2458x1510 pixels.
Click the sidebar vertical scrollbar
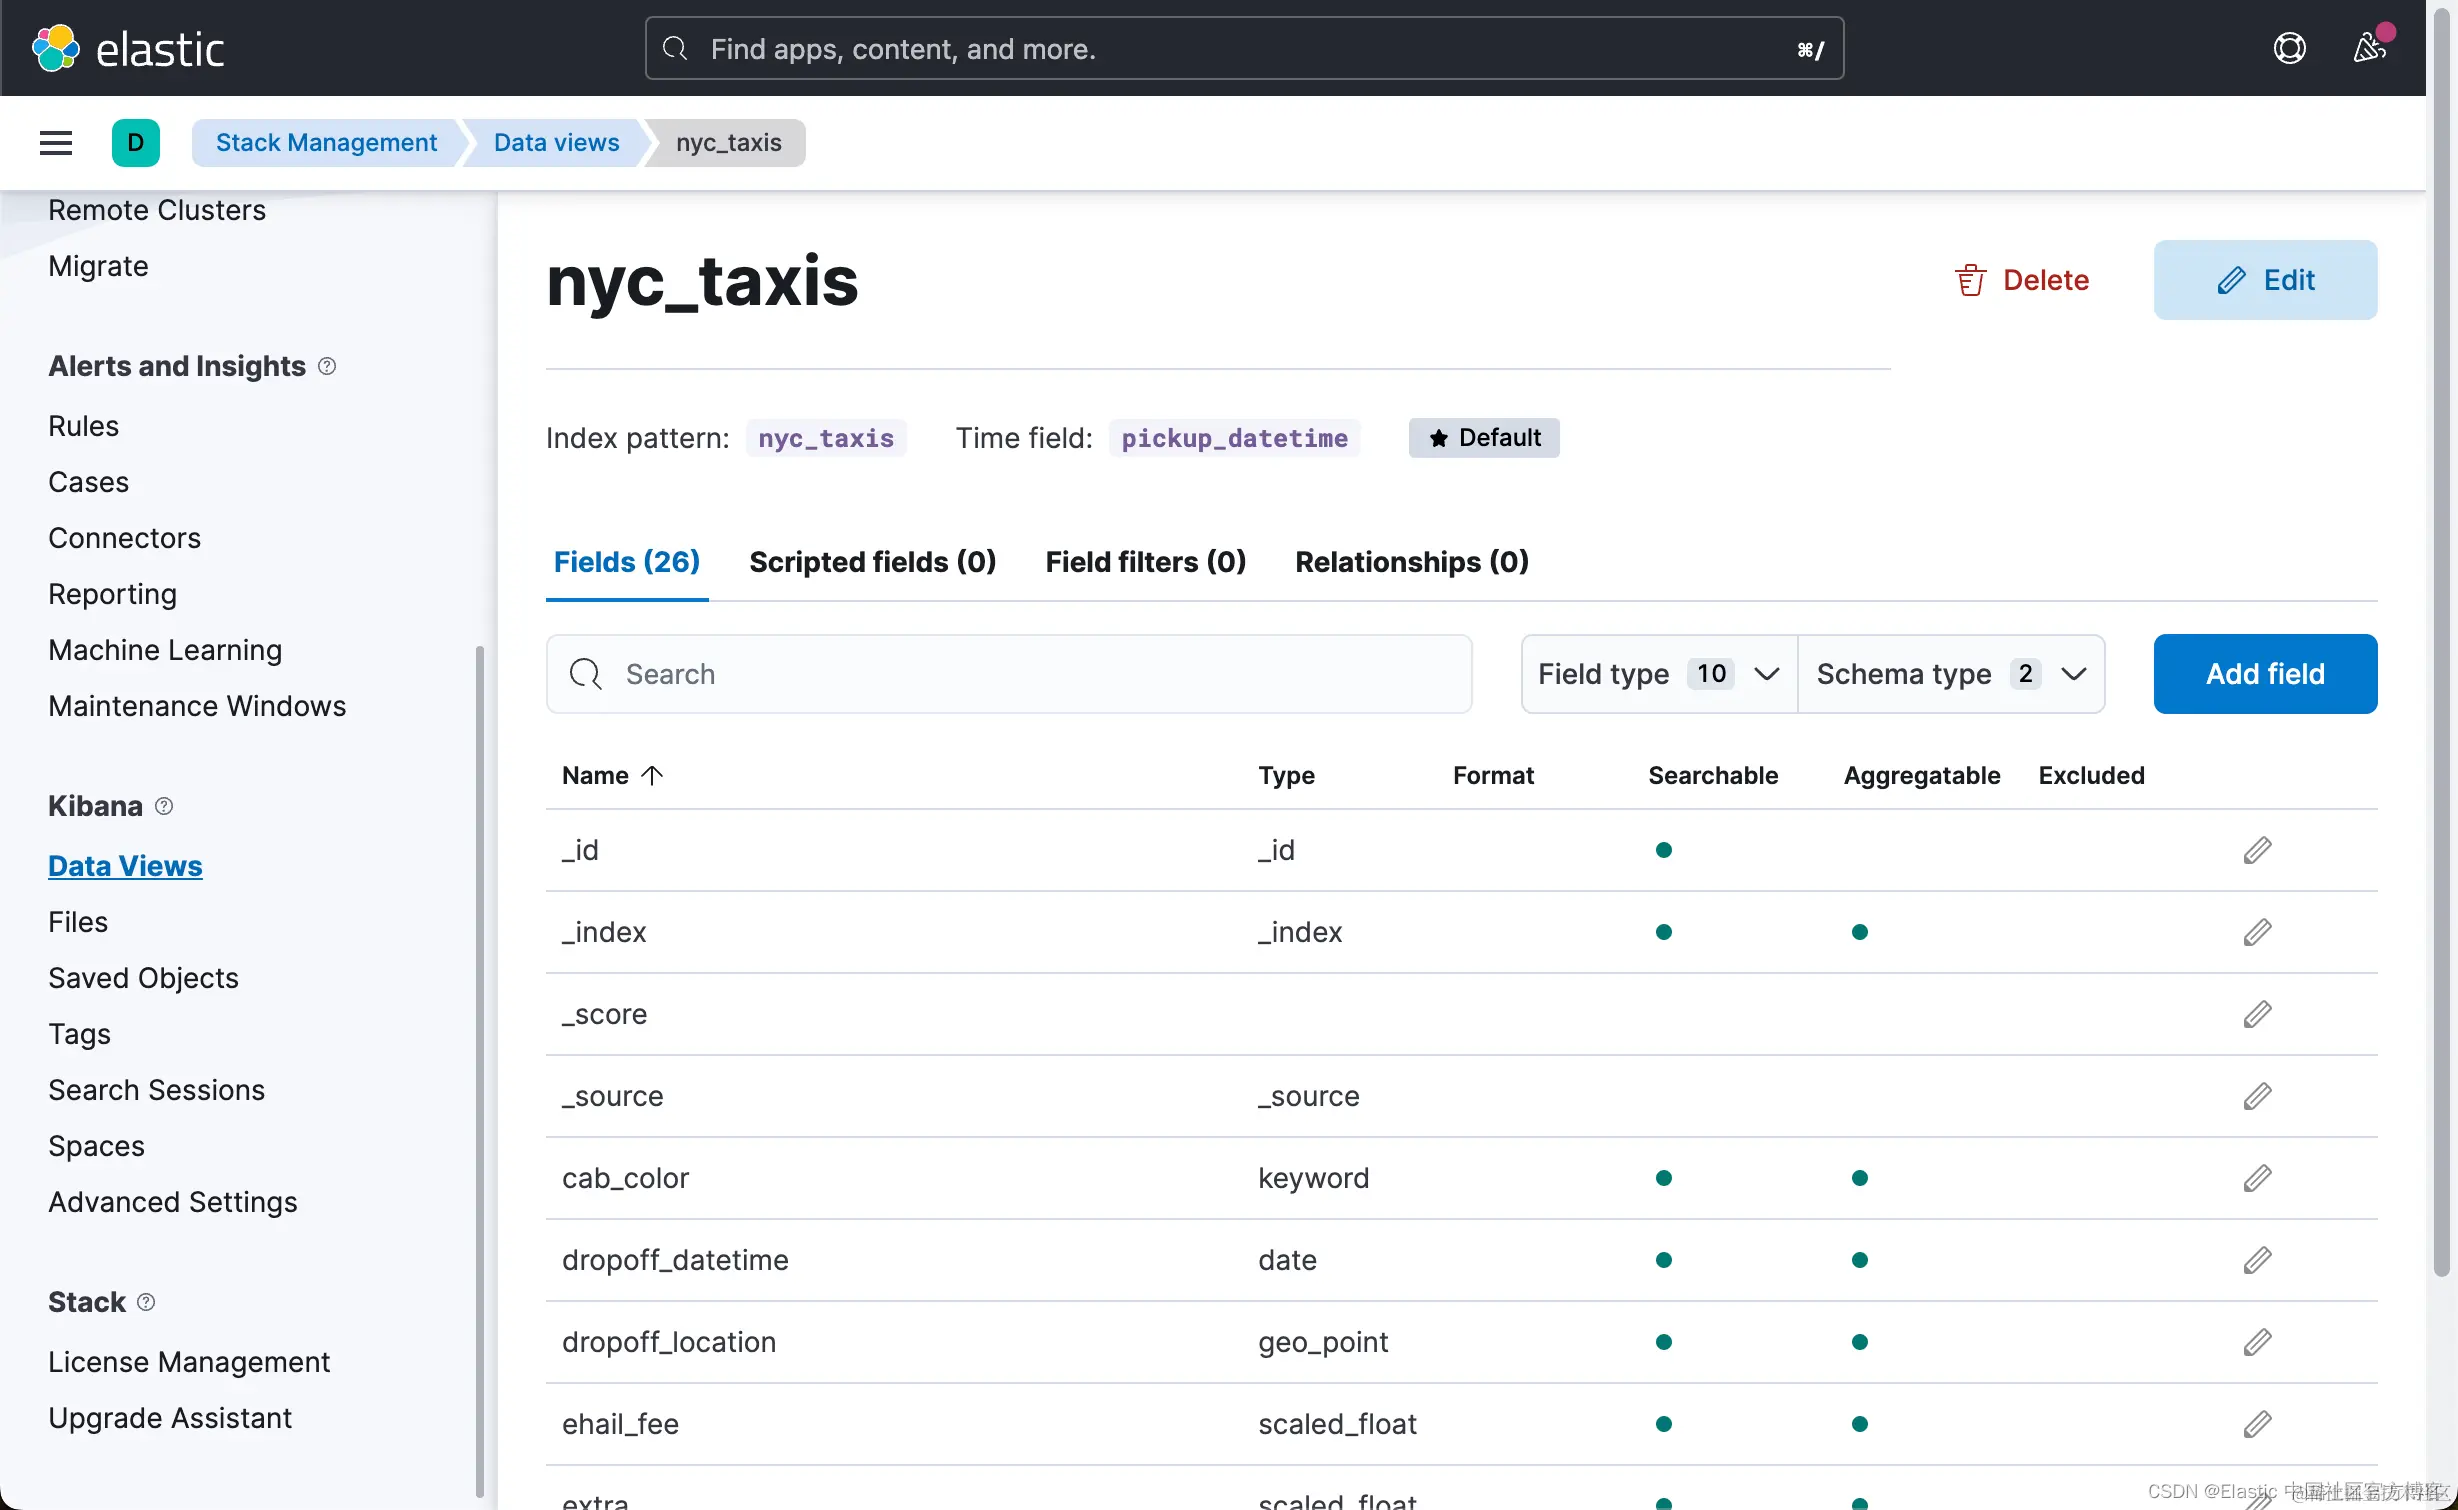coord(480,1070)
